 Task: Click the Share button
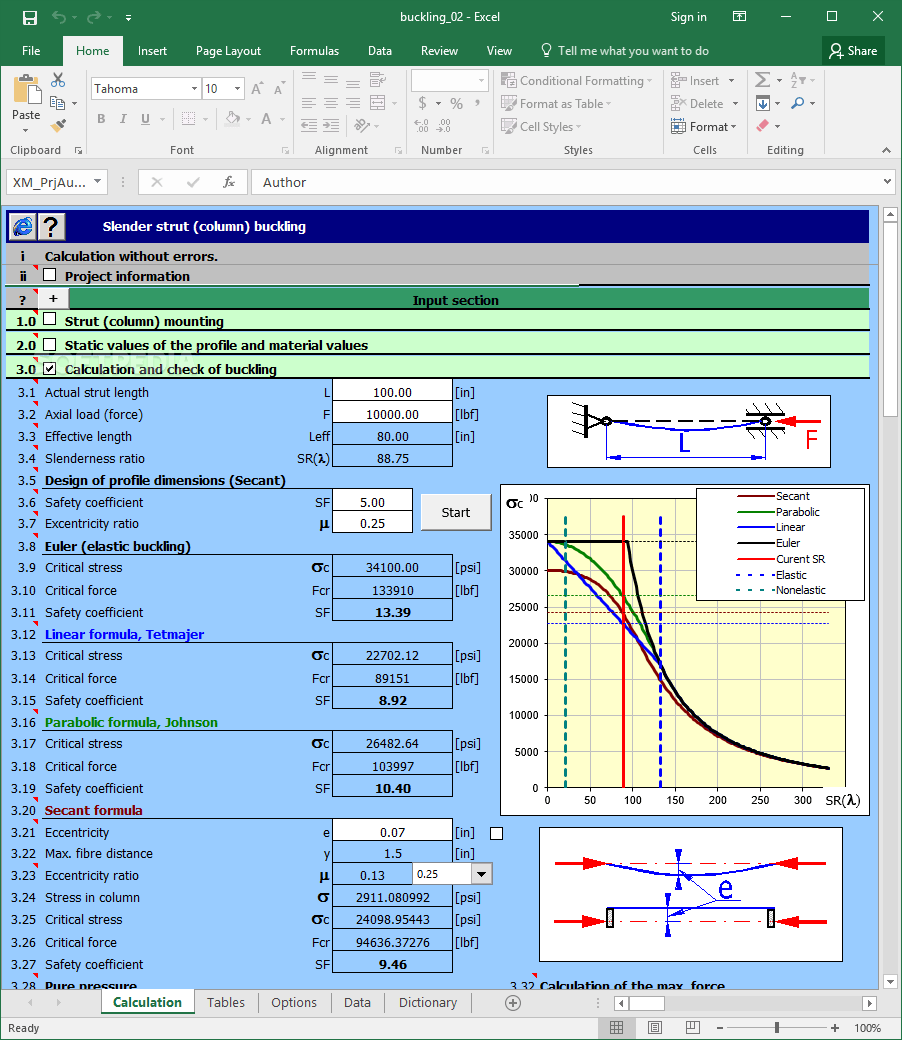coord(854,51)
